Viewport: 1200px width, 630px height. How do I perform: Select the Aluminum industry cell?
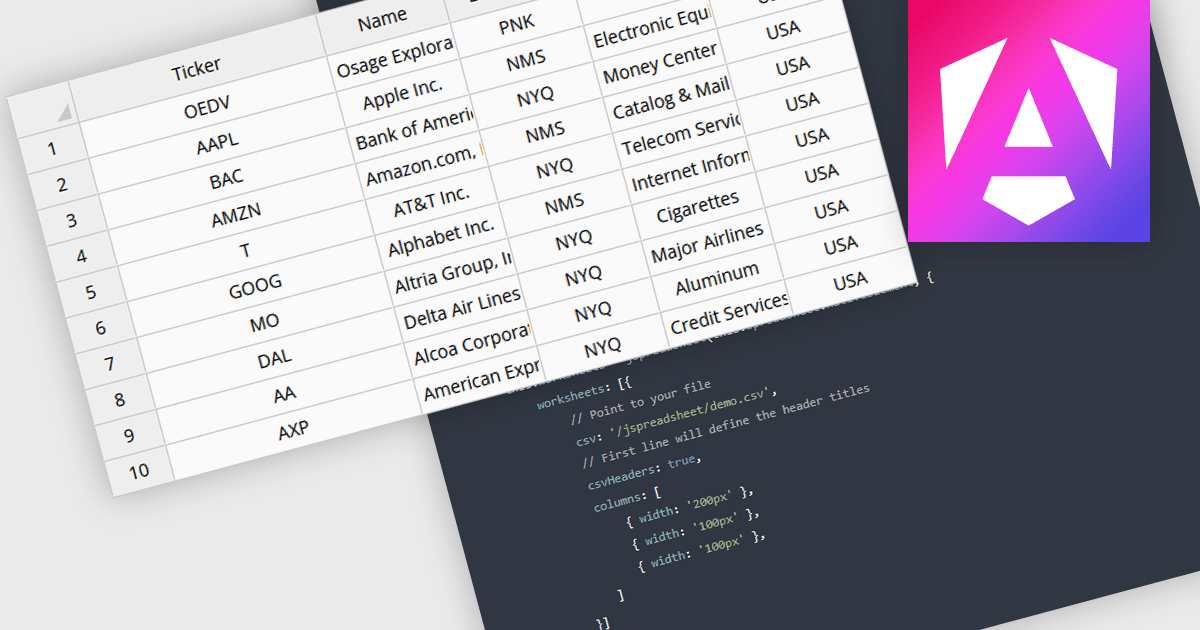[717, 279]
